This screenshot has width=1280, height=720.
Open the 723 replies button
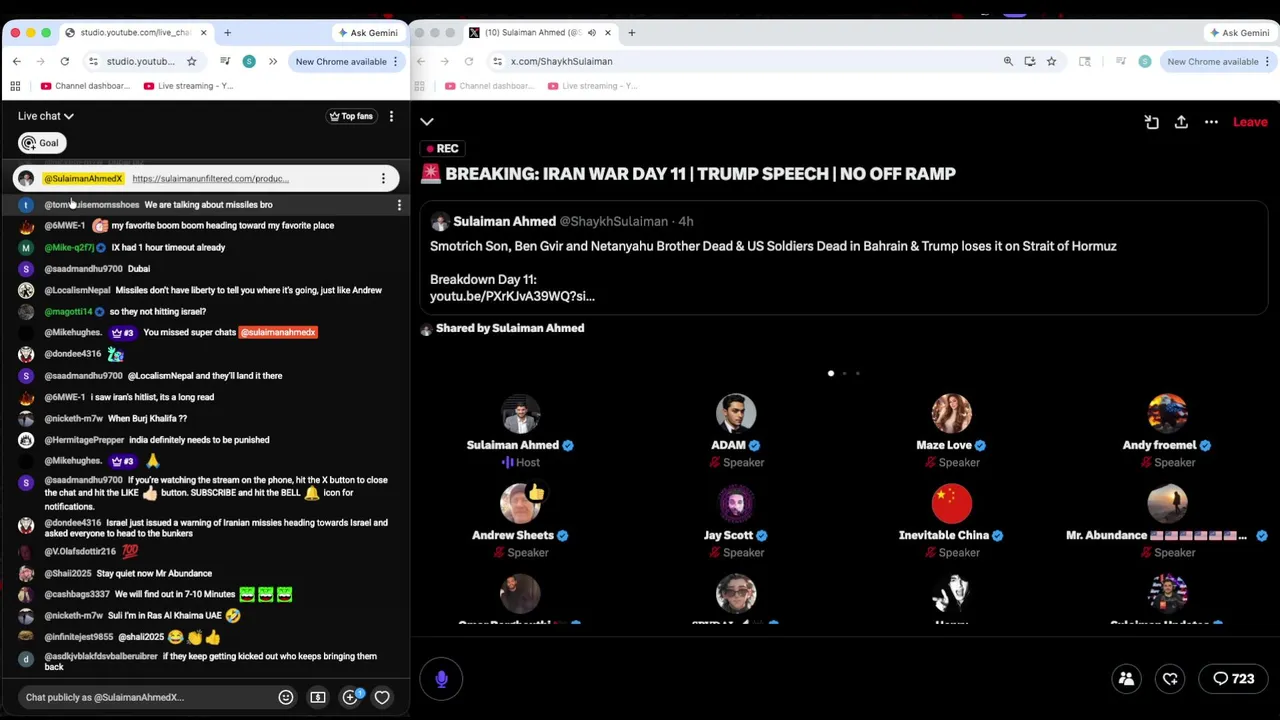(x=1233, y=679)
